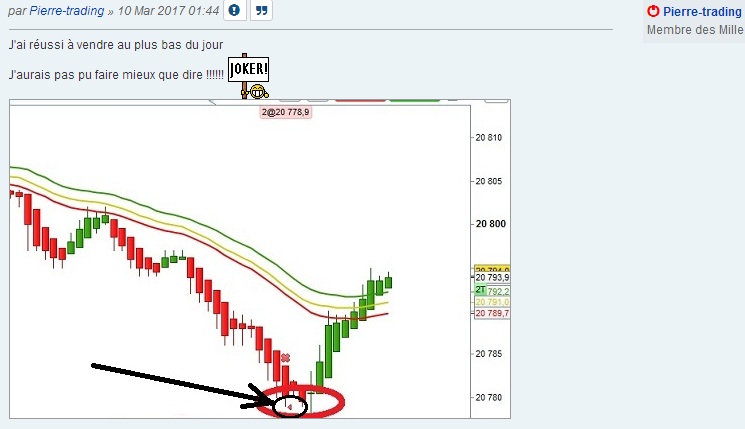Click the green button strip above chart
This screenshot has height=429, width=745.
click(x=415, y=100)
